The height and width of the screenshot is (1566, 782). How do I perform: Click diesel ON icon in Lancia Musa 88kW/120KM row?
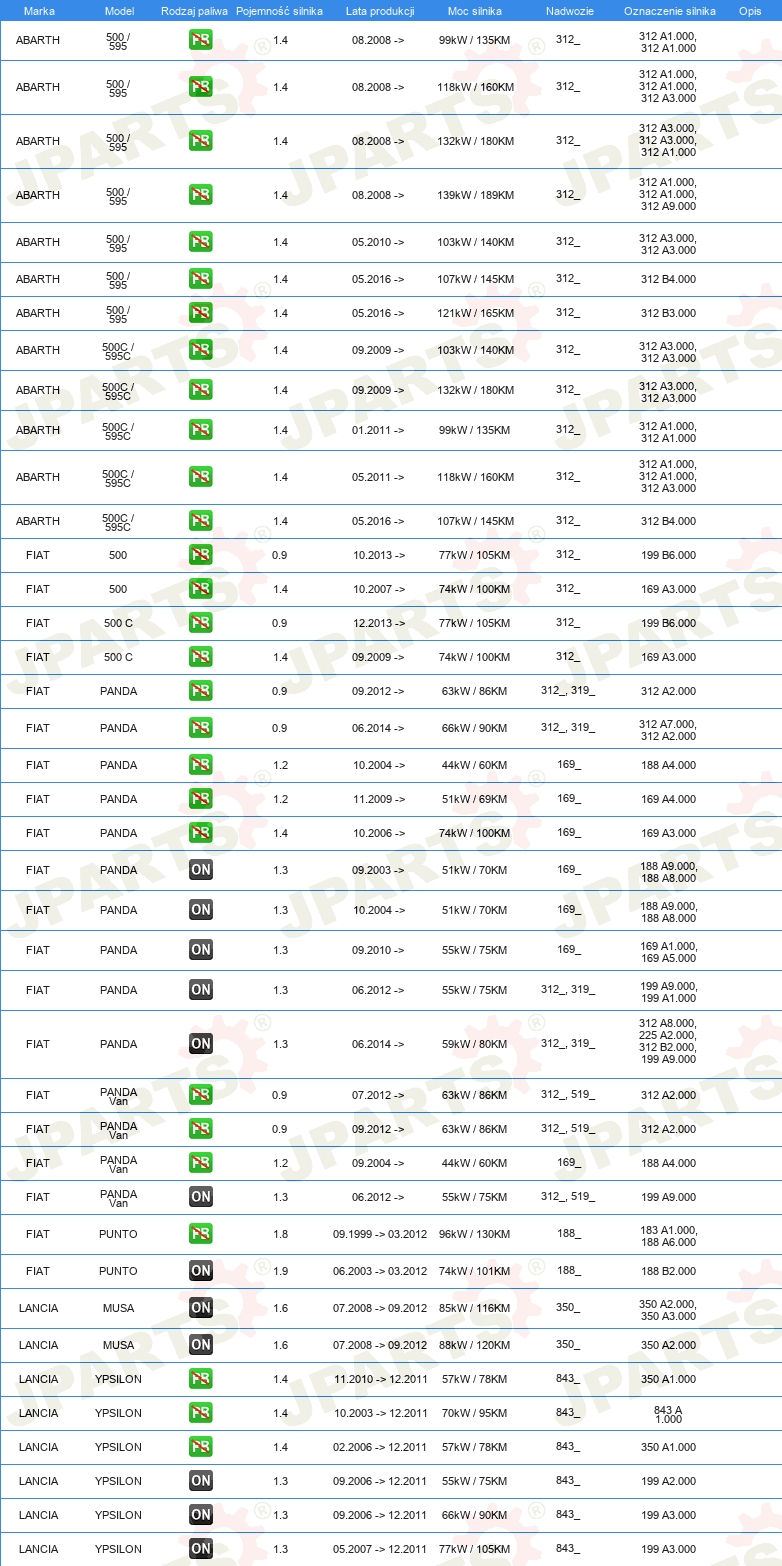(201, 1345)
